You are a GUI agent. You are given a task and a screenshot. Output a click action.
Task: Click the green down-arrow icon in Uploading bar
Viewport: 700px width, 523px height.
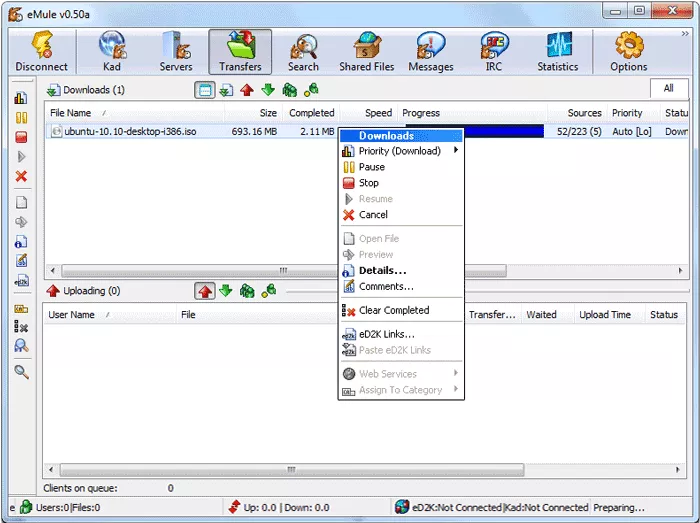[x=226, y=291]
